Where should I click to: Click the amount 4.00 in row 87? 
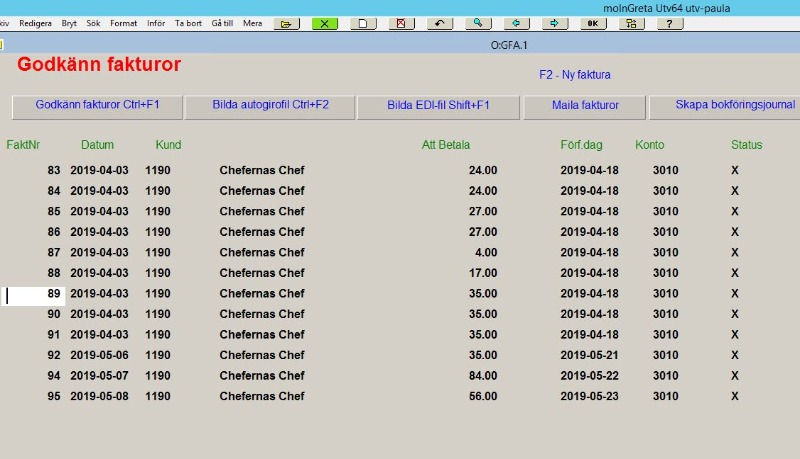(486, 252)
